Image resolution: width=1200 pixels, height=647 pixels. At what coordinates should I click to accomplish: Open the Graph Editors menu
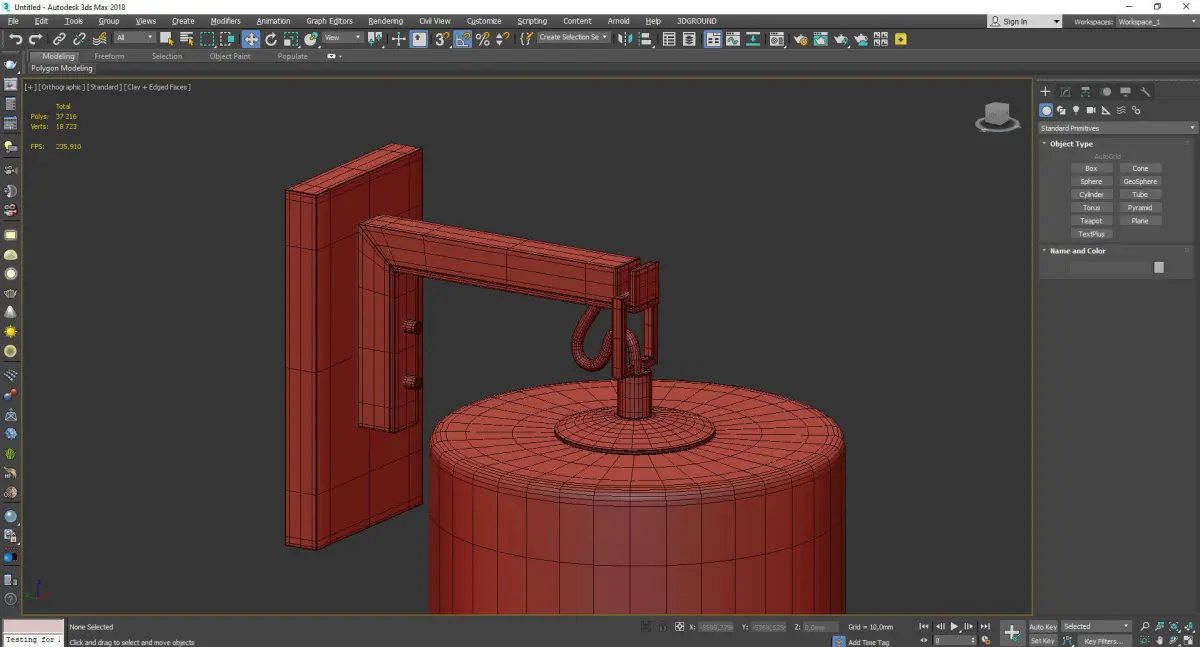pos(329,21)
